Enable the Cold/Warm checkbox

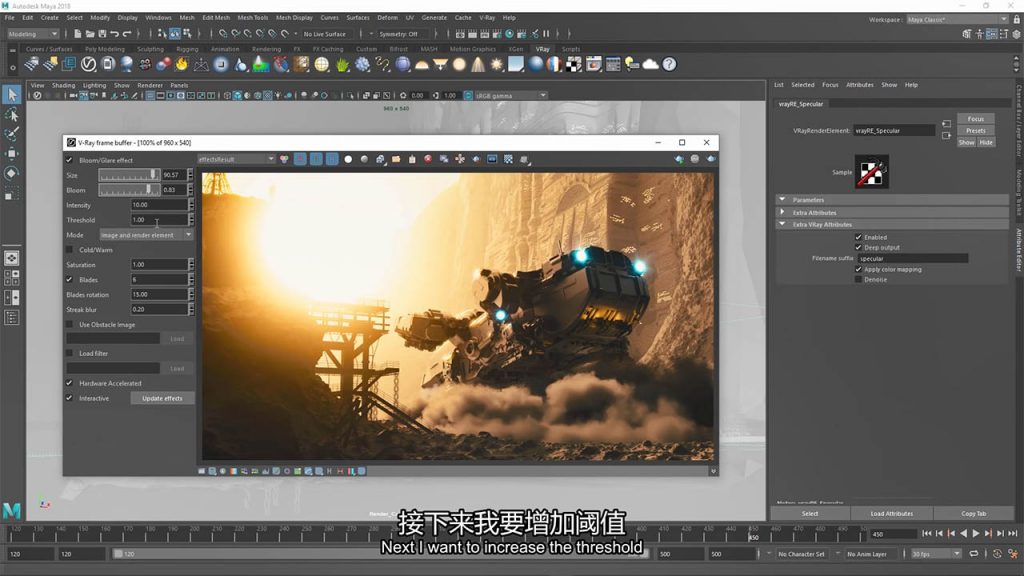coord(69,249)
